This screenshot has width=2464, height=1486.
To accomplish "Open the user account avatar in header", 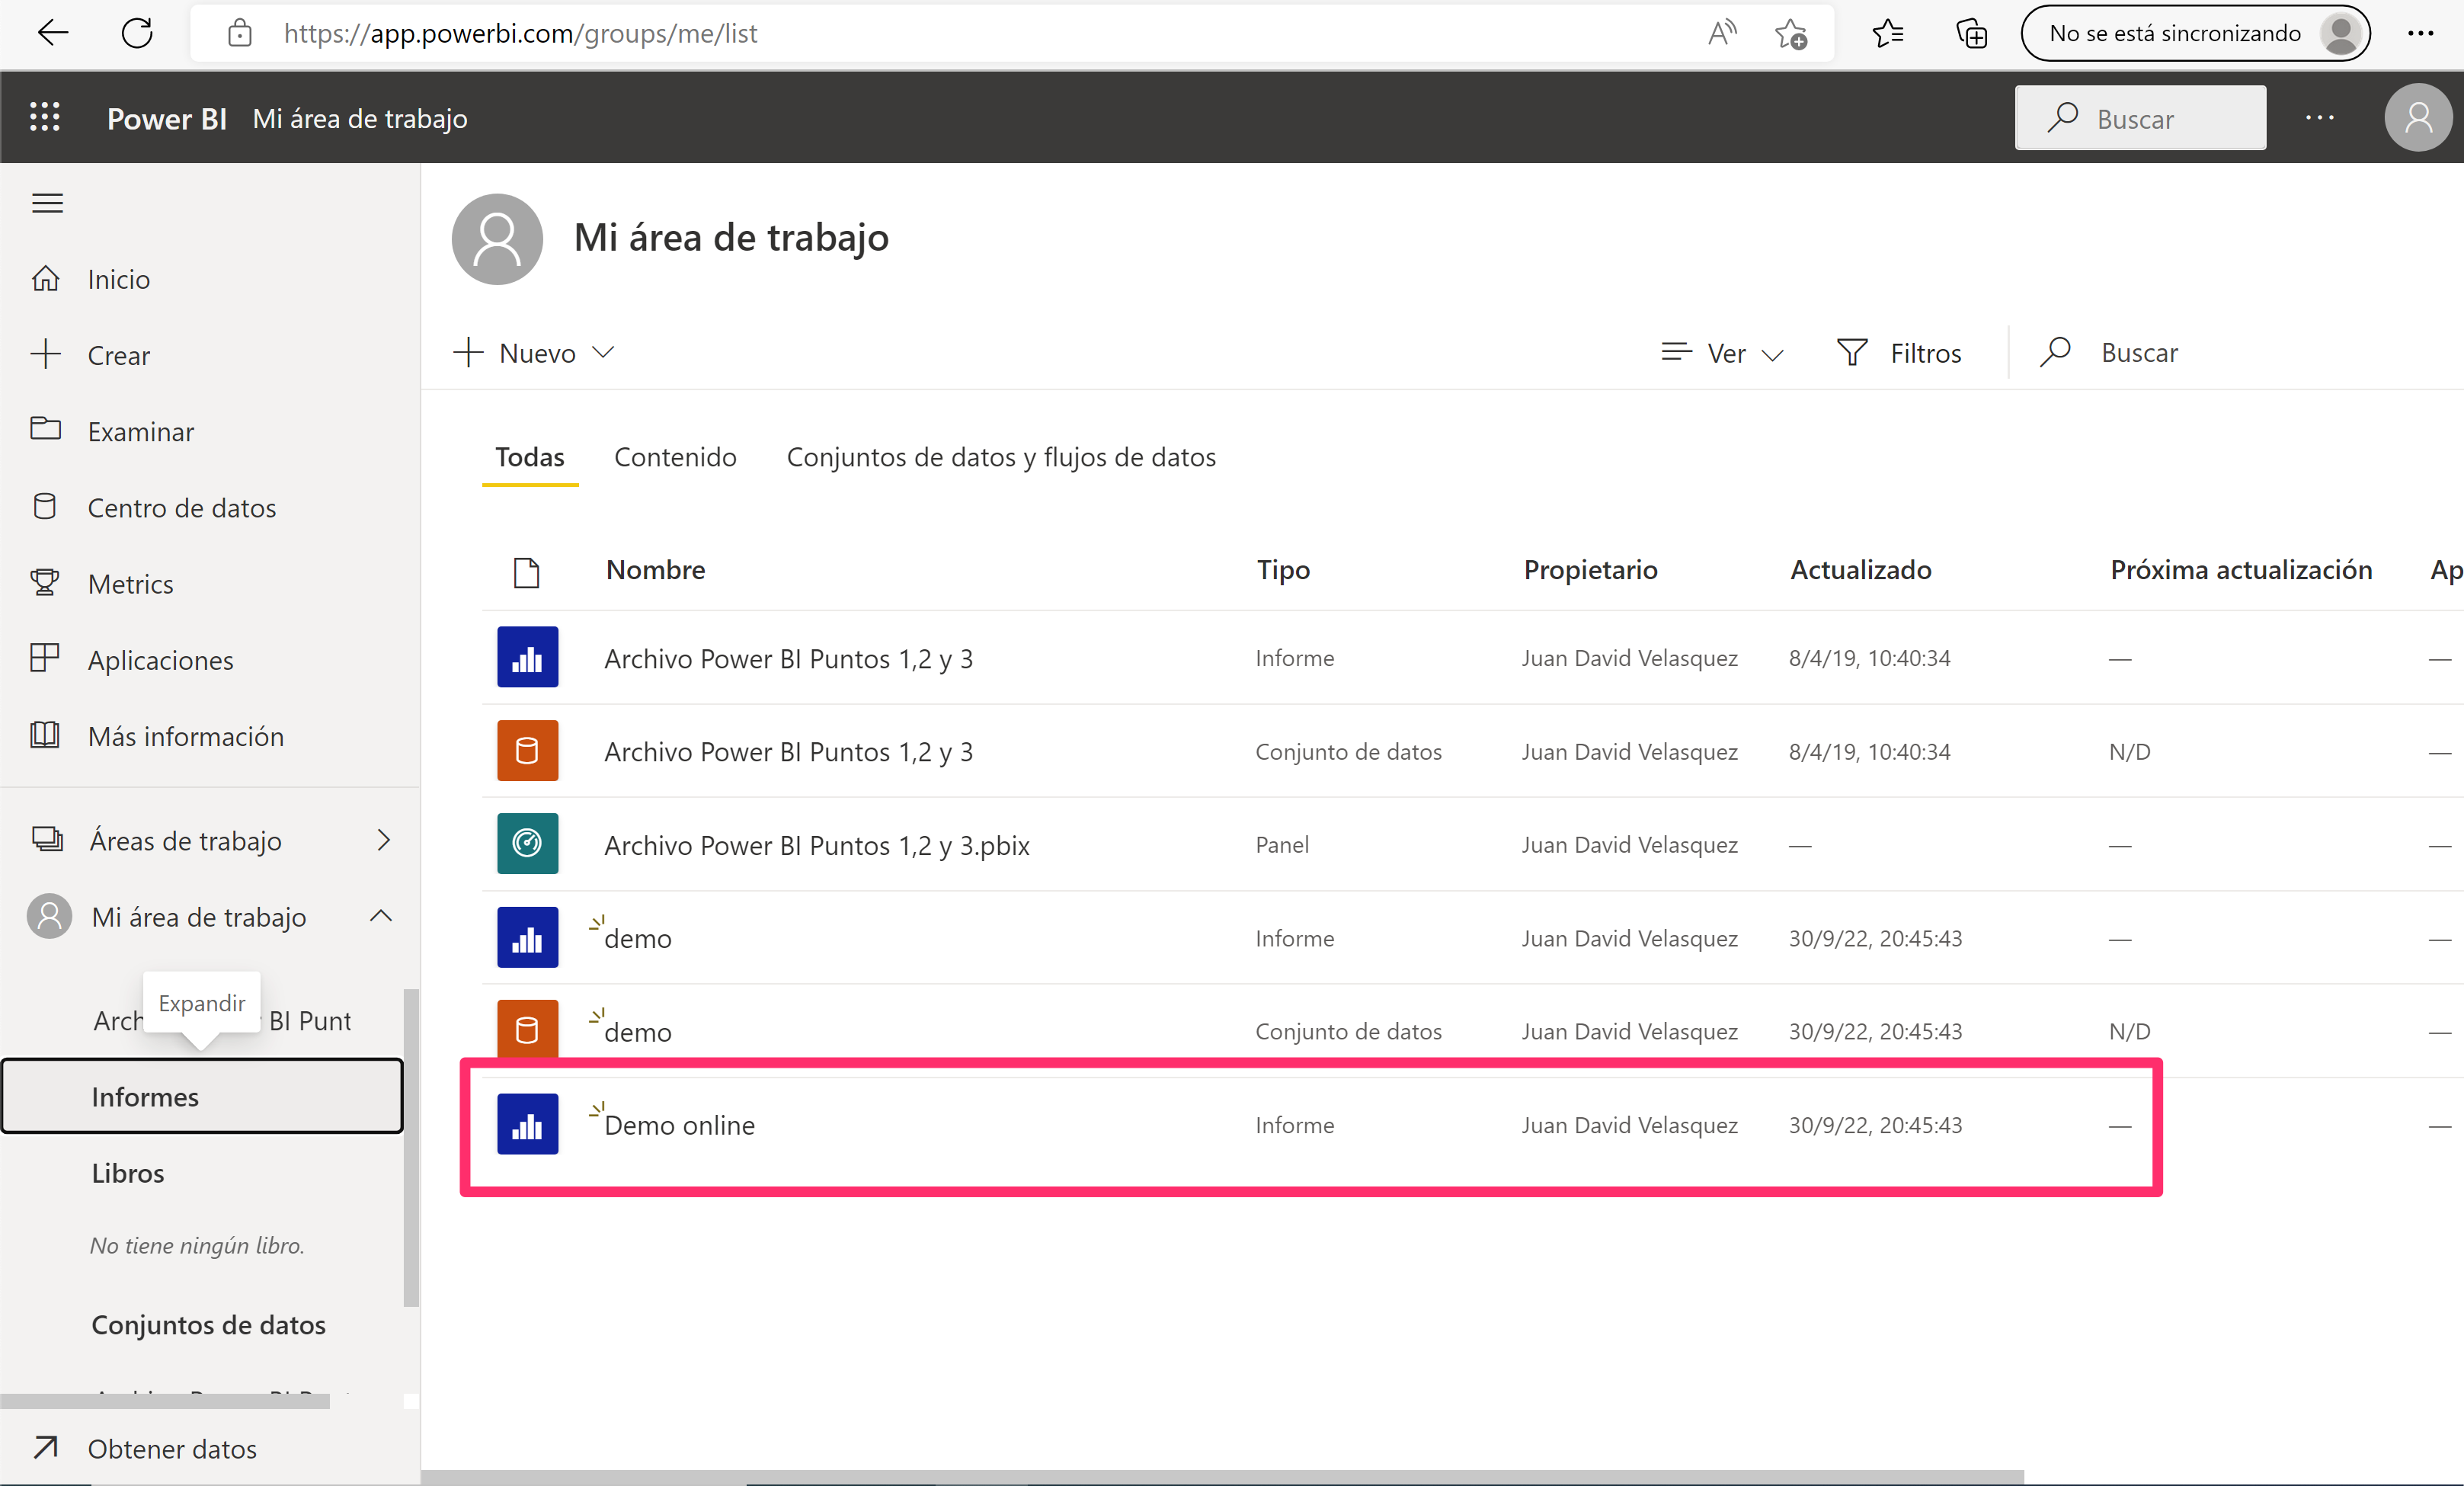I will pos(2418,118).
